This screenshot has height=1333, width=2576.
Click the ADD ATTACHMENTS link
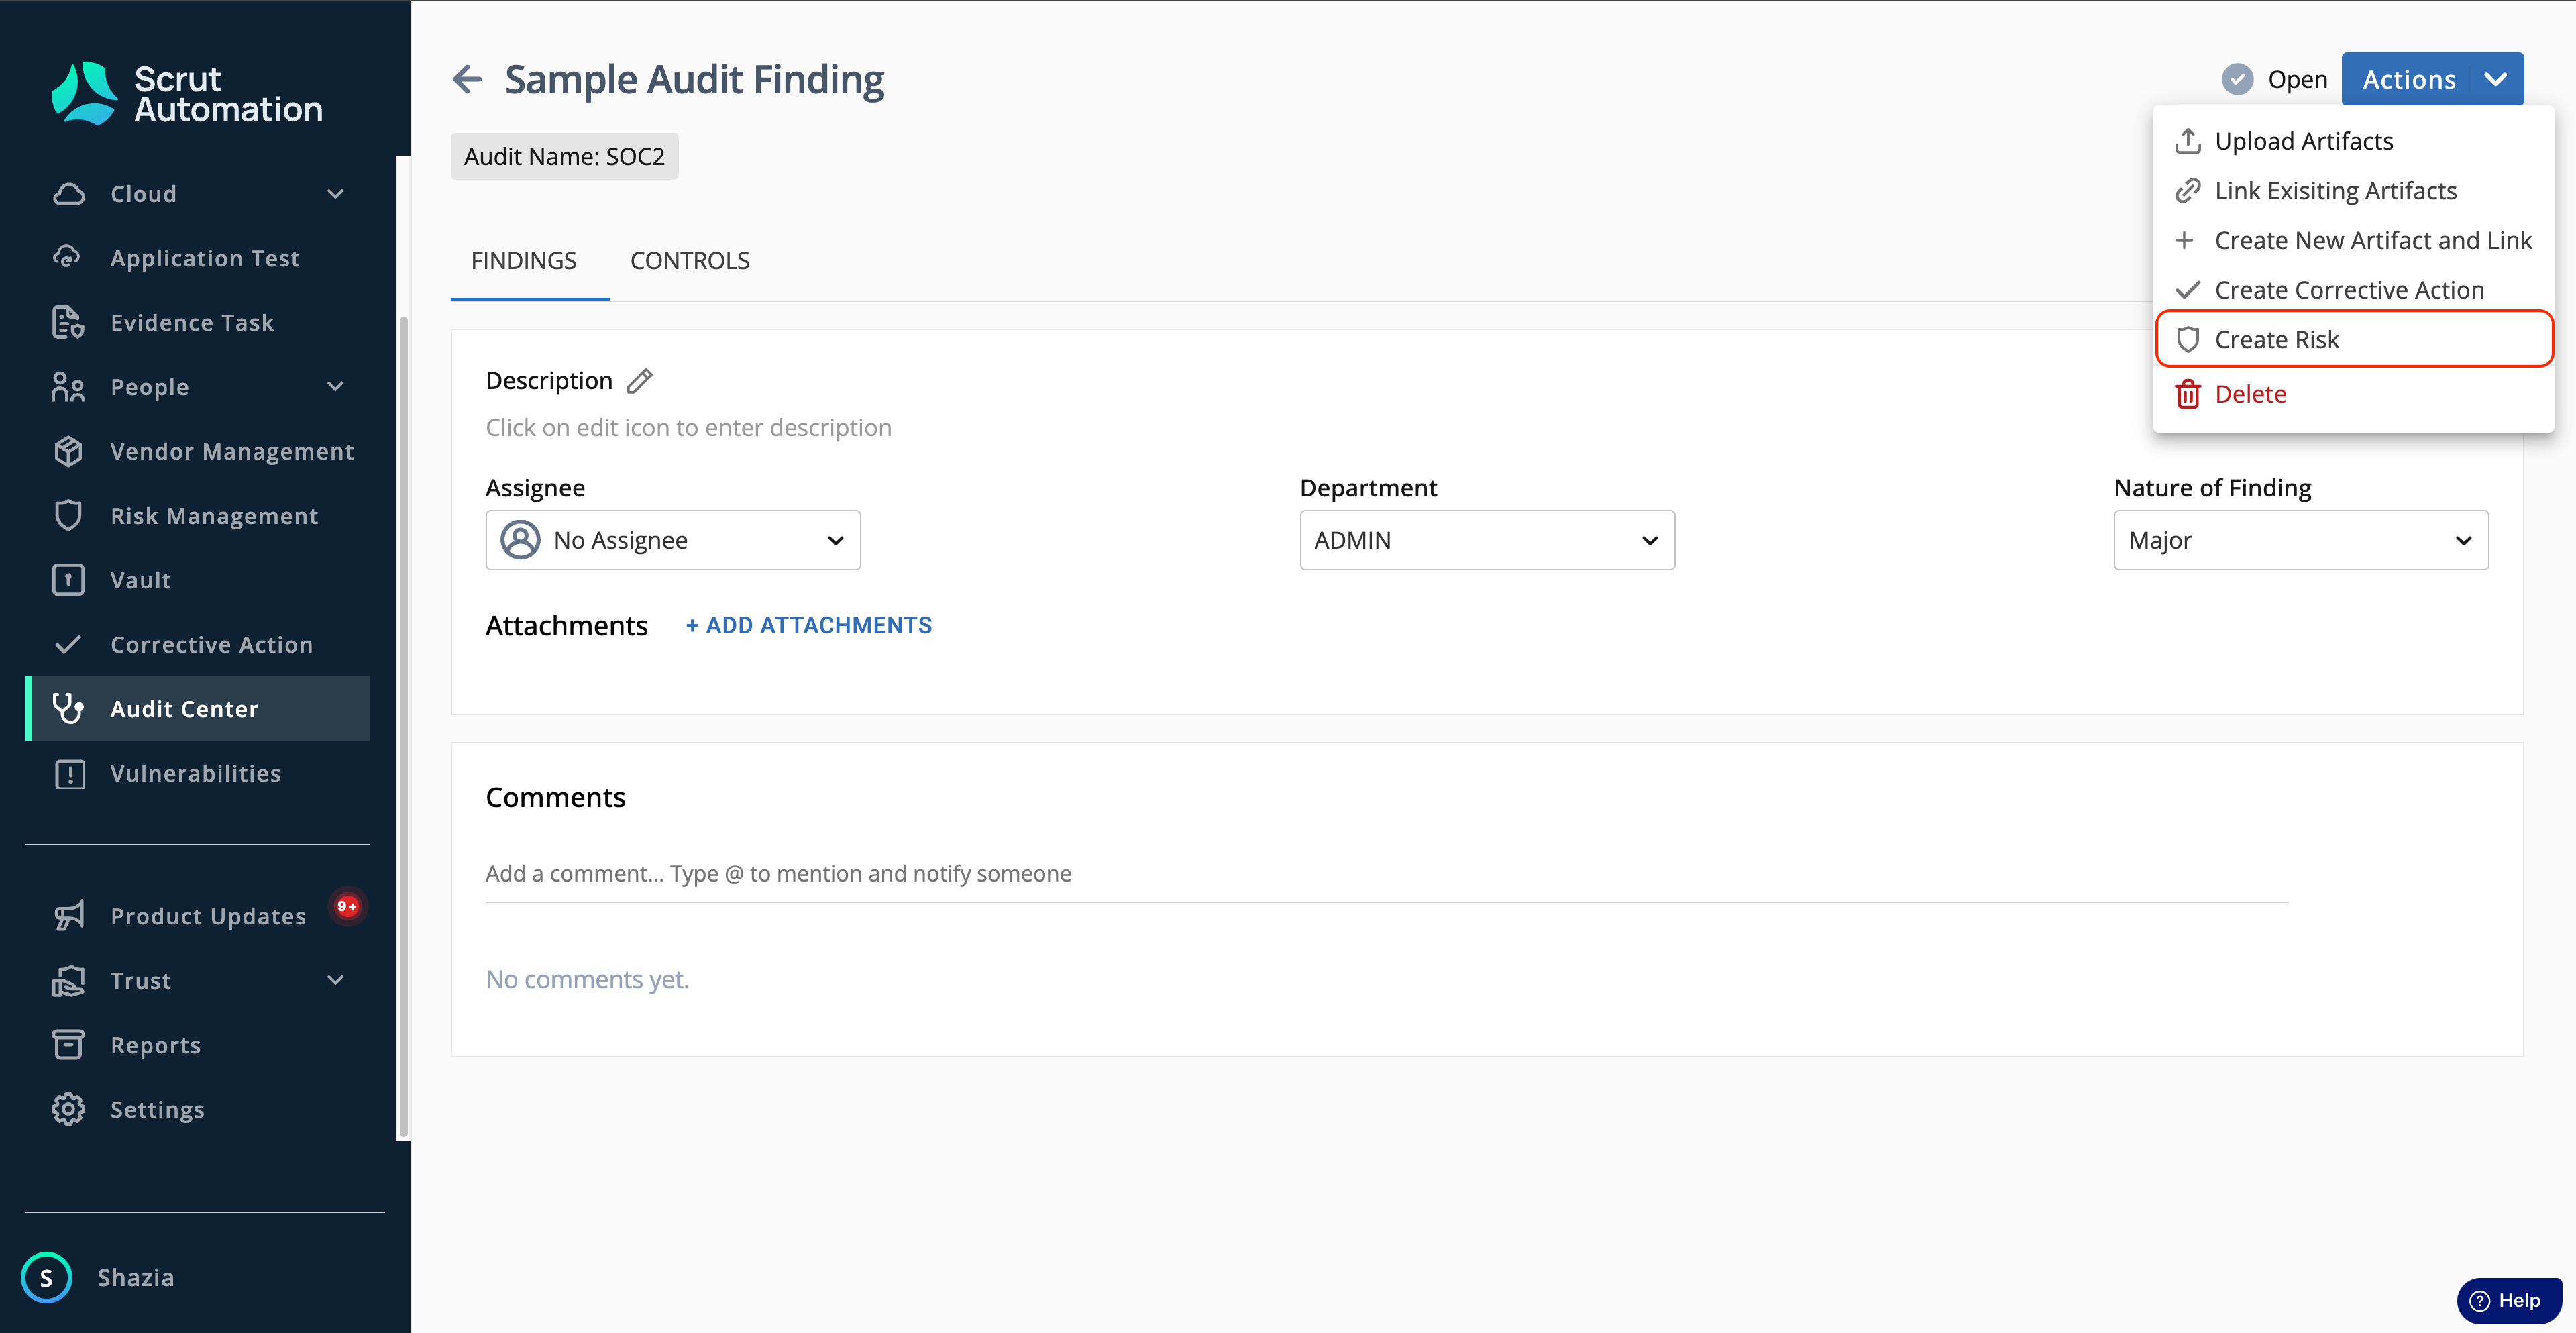pyautogui.click(x=808, y=625)
